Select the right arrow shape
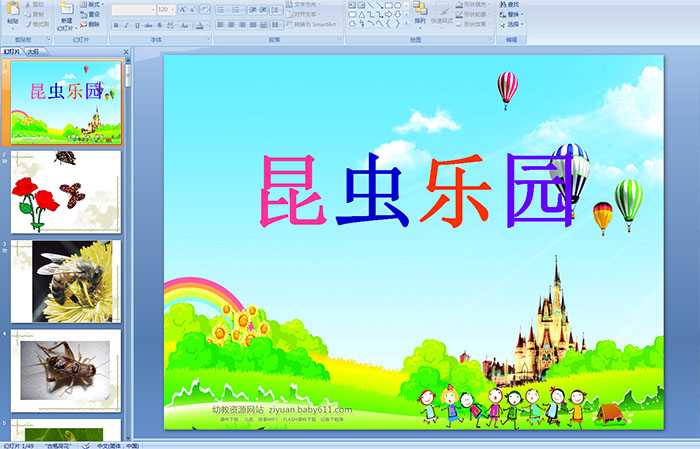 point(388,15)
